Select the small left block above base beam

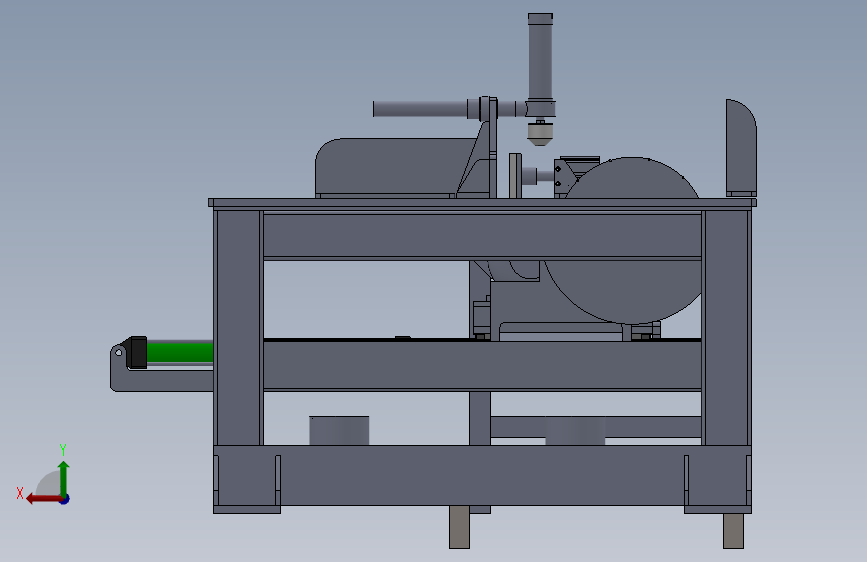pos(339,430)
